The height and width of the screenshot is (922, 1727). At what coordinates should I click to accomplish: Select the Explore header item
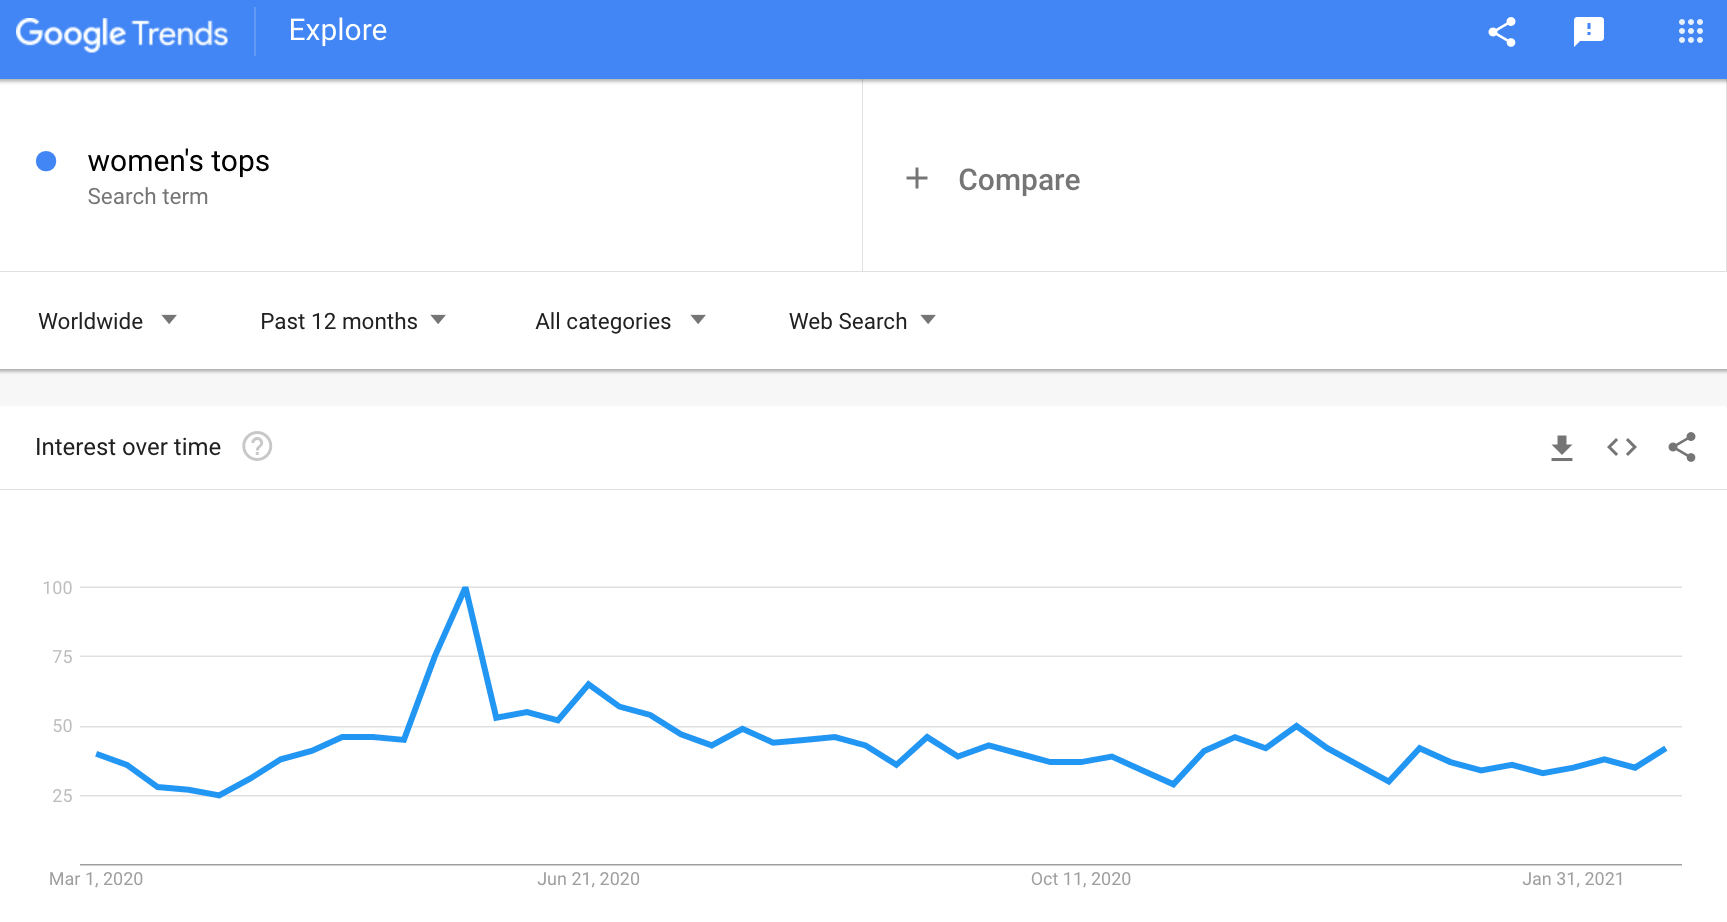338,31
